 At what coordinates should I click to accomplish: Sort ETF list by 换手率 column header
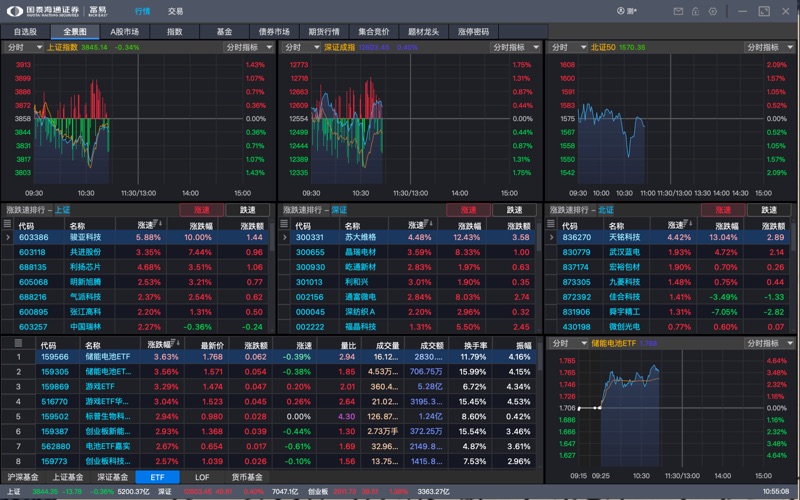coord(473,345)
